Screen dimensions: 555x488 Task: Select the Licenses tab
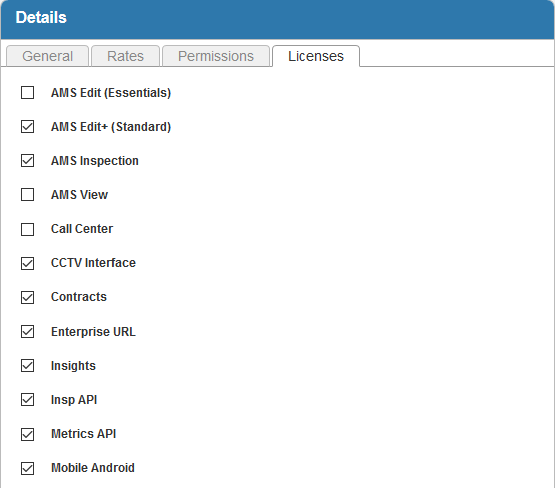pyautogui.click(x=316, y=56)
